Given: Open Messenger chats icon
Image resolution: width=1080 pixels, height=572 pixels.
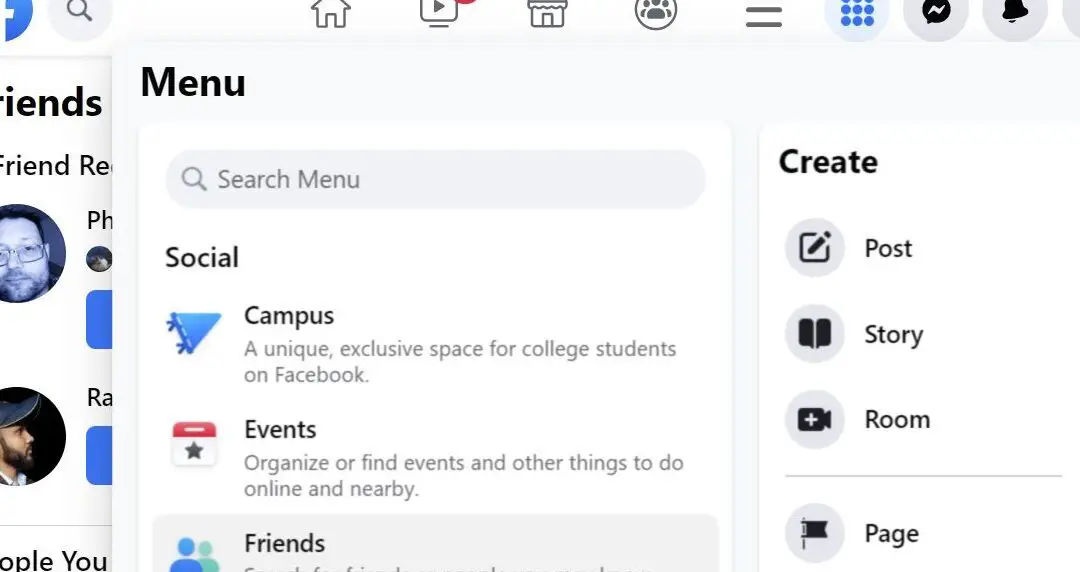Looking at the screenshot, I should pyautogui.click(x=936, y=12).
